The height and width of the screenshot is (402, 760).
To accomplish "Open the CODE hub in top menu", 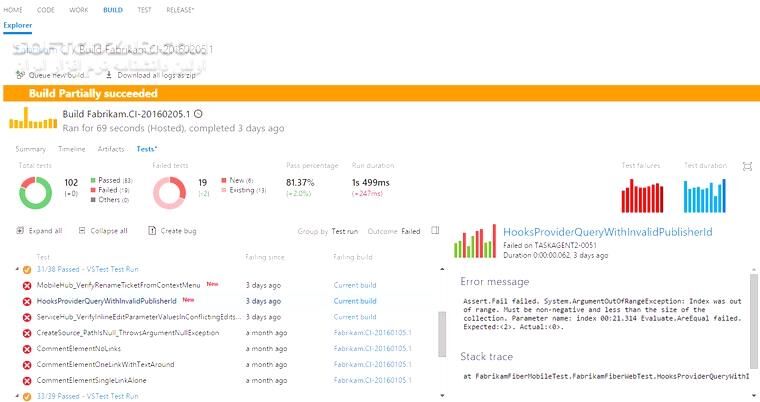I will (x=48, y=8).
